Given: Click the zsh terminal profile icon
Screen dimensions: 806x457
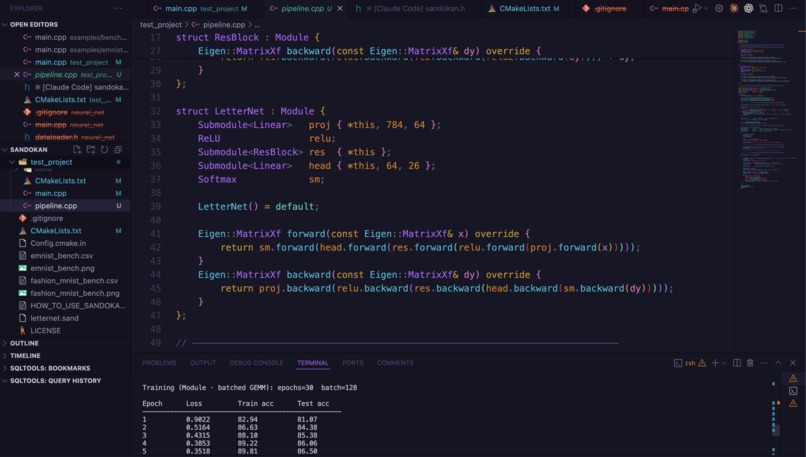Looking at the screenshot, I should coord(678,363).
